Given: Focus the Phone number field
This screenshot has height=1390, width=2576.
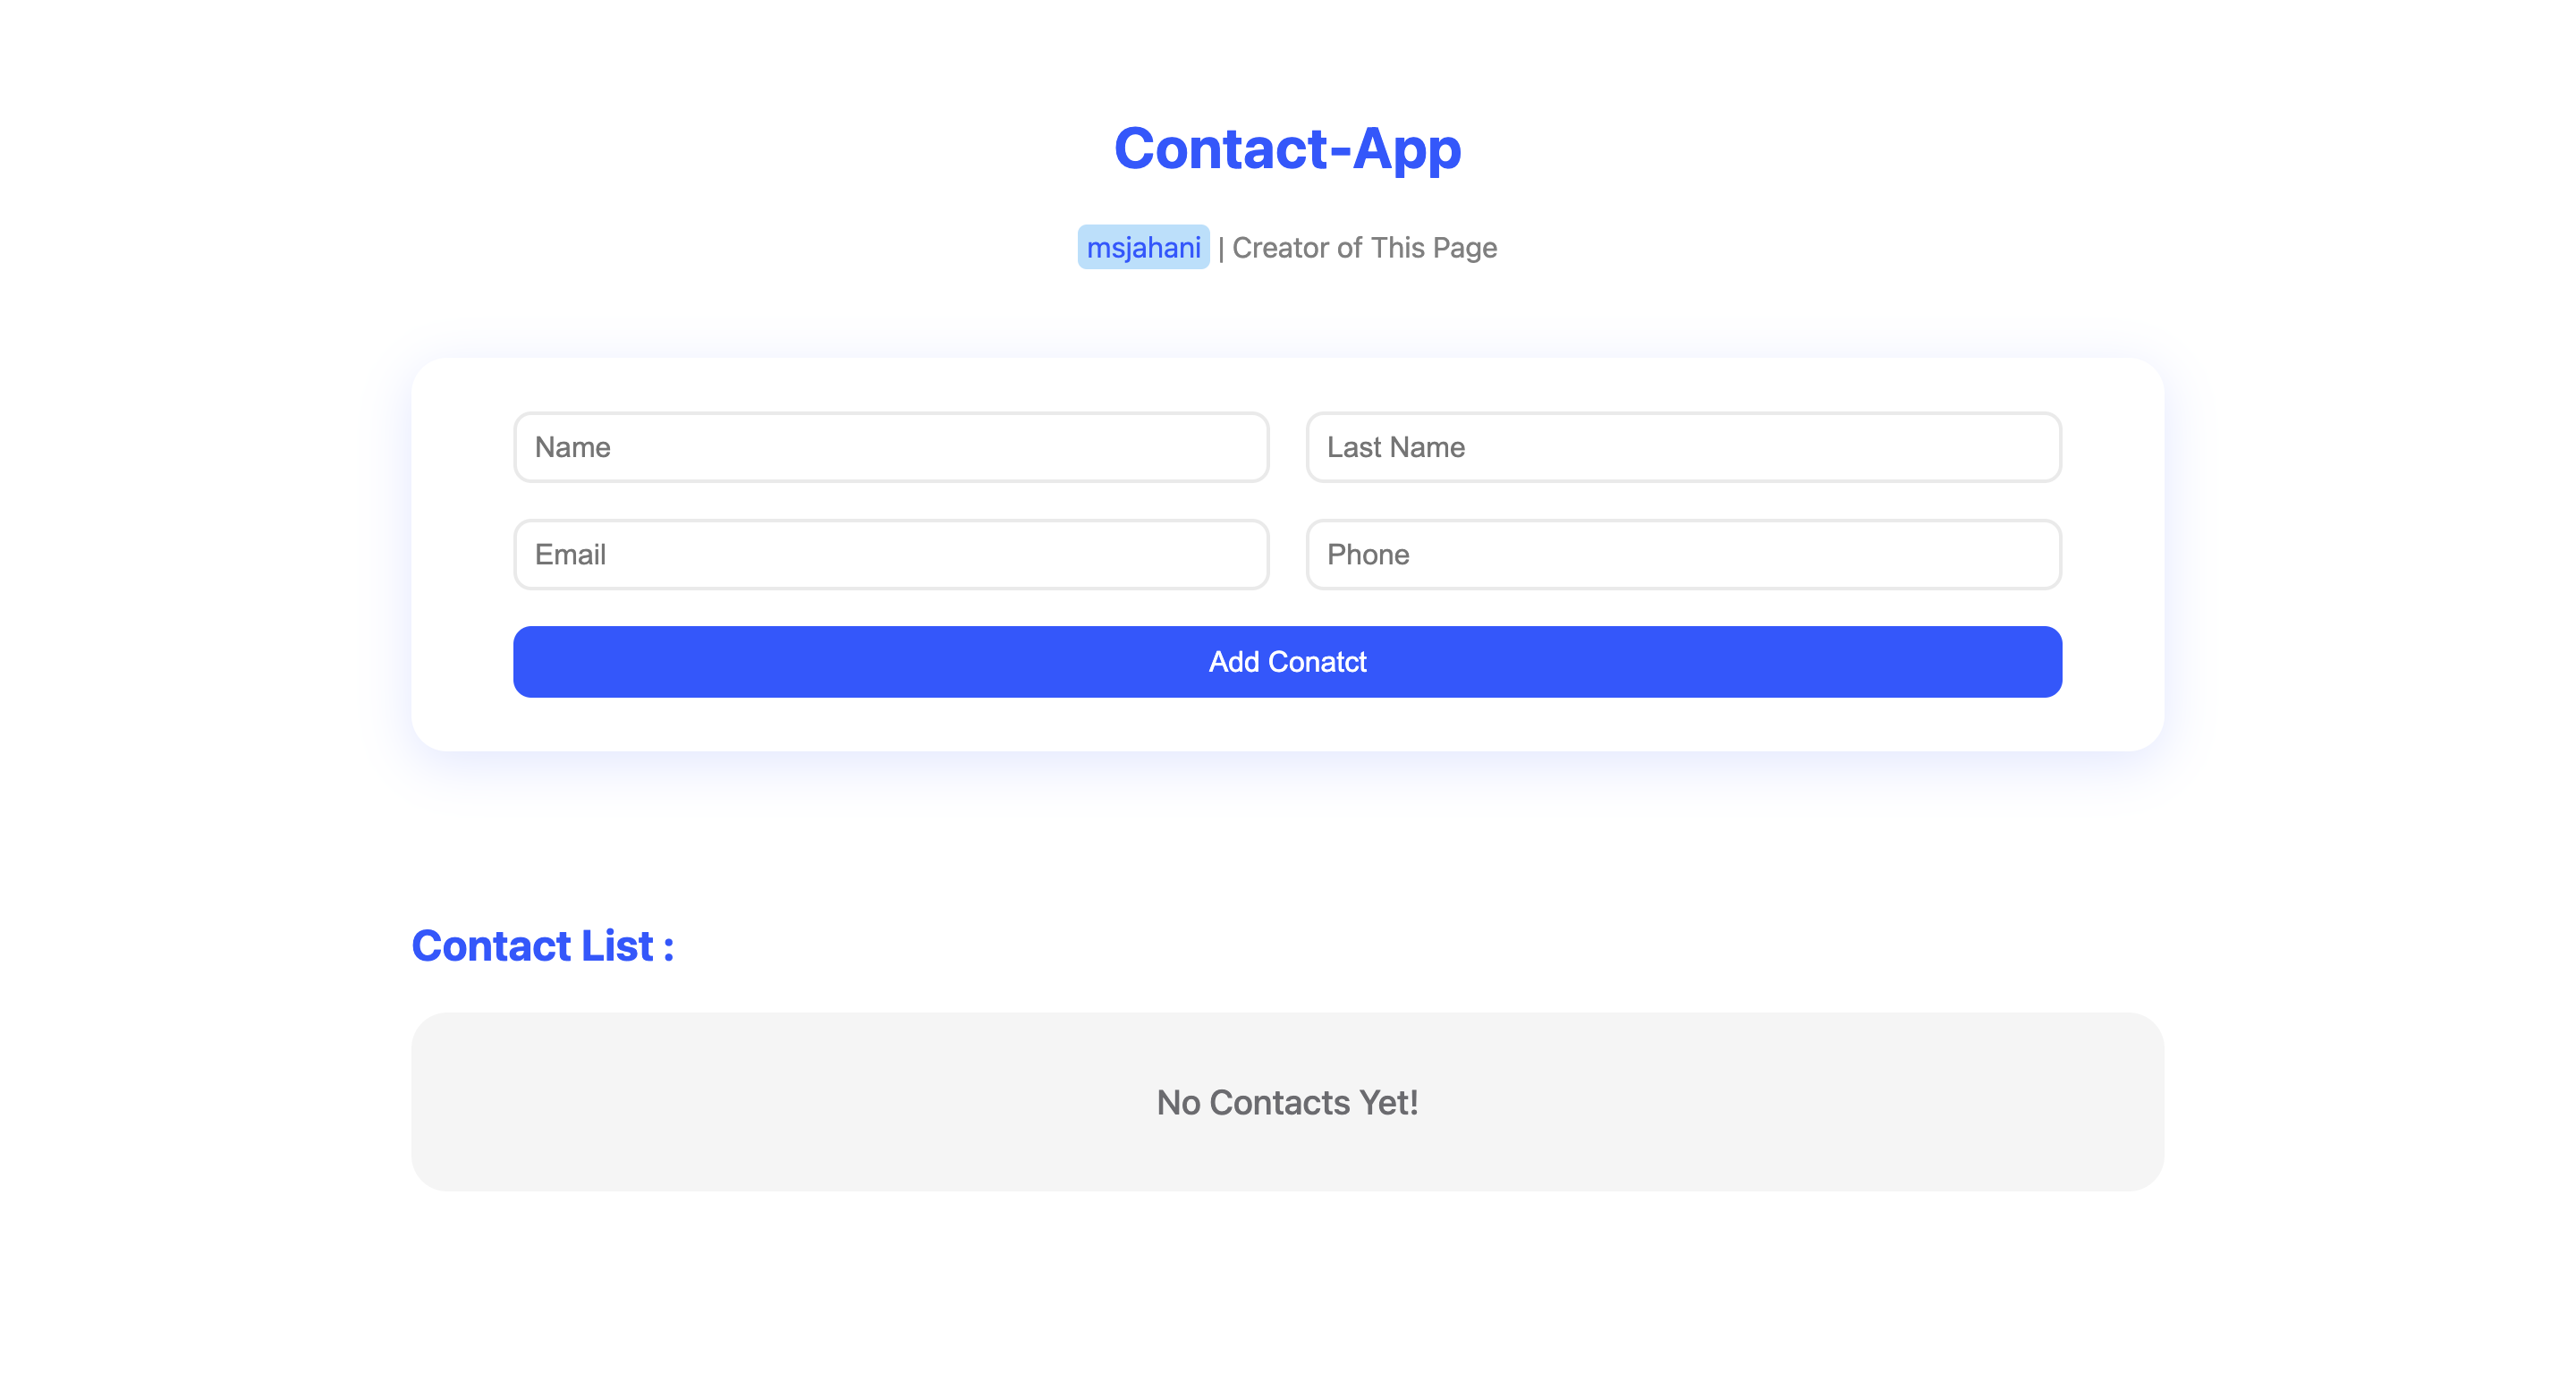Looking at the screenshot, I should 1683,554.
